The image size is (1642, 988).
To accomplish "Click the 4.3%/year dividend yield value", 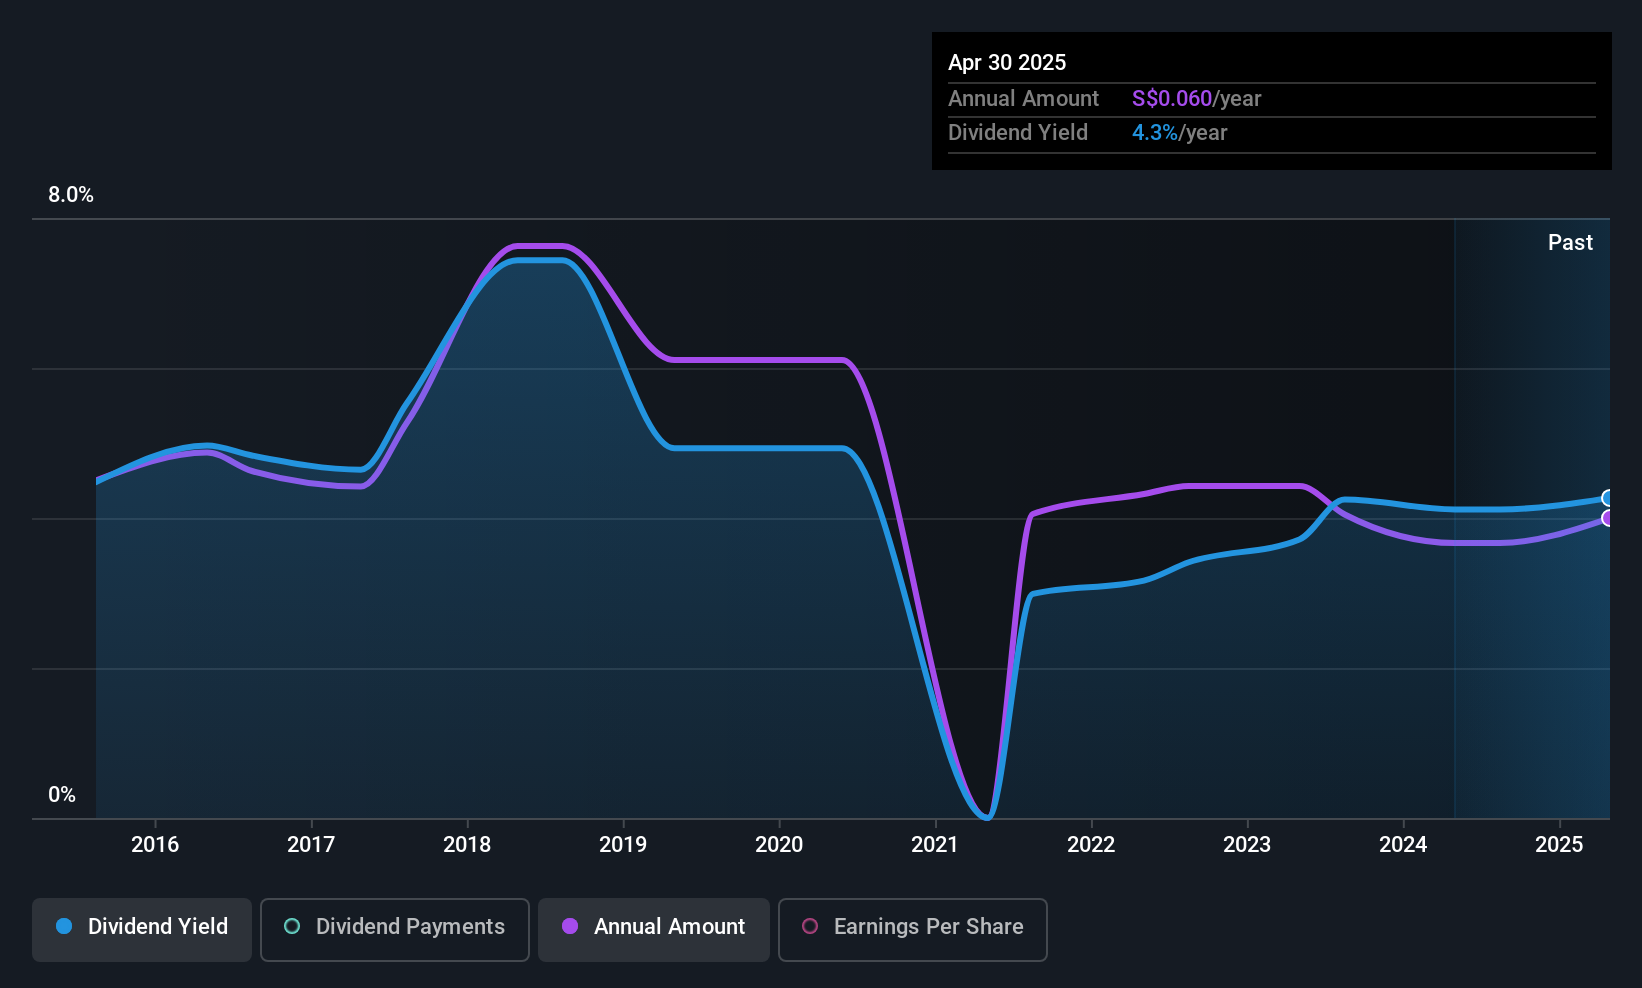I will (x=1179, y=133).
